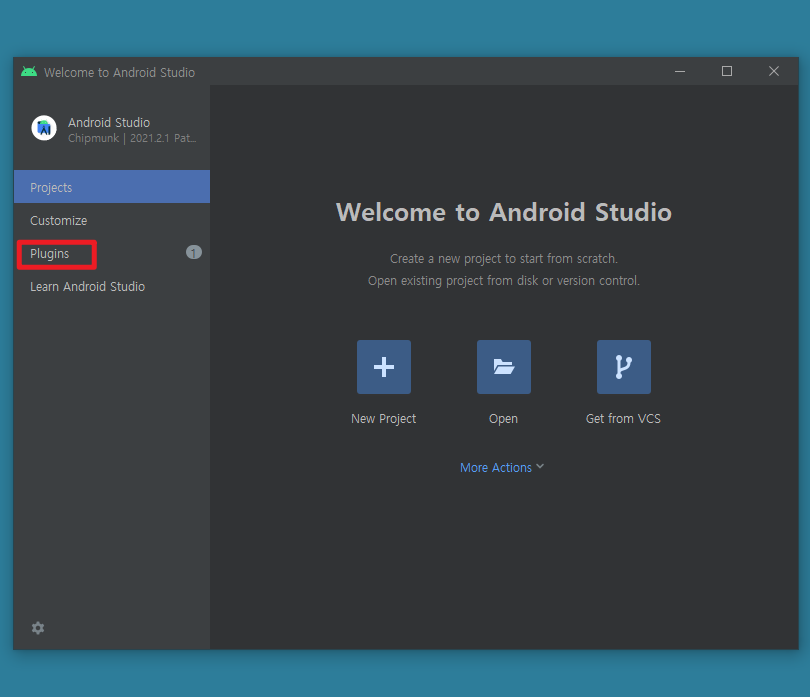The image size is (810, 697).
Task: Minimize the Welcome window
Action: 680,71
